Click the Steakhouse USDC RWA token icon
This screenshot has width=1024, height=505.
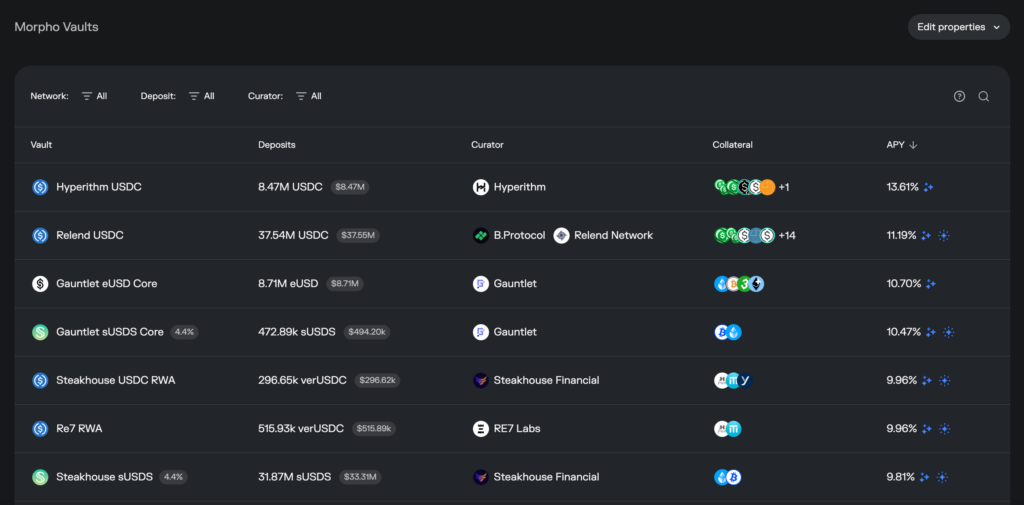(x=40, y=380)
